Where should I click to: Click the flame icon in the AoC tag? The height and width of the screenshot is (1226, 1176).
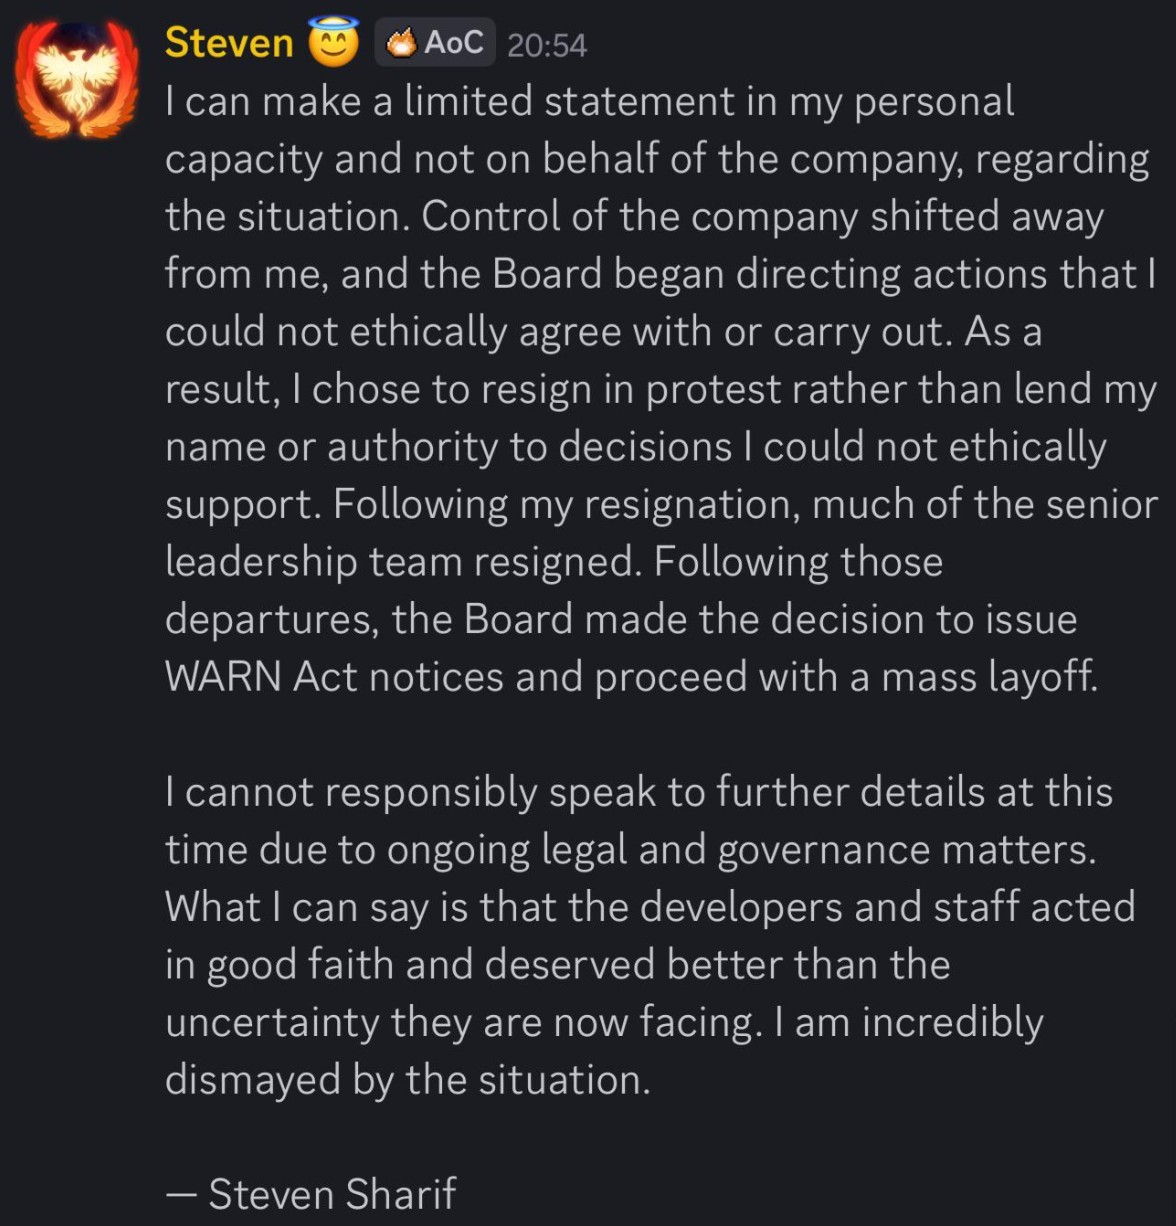401,43
